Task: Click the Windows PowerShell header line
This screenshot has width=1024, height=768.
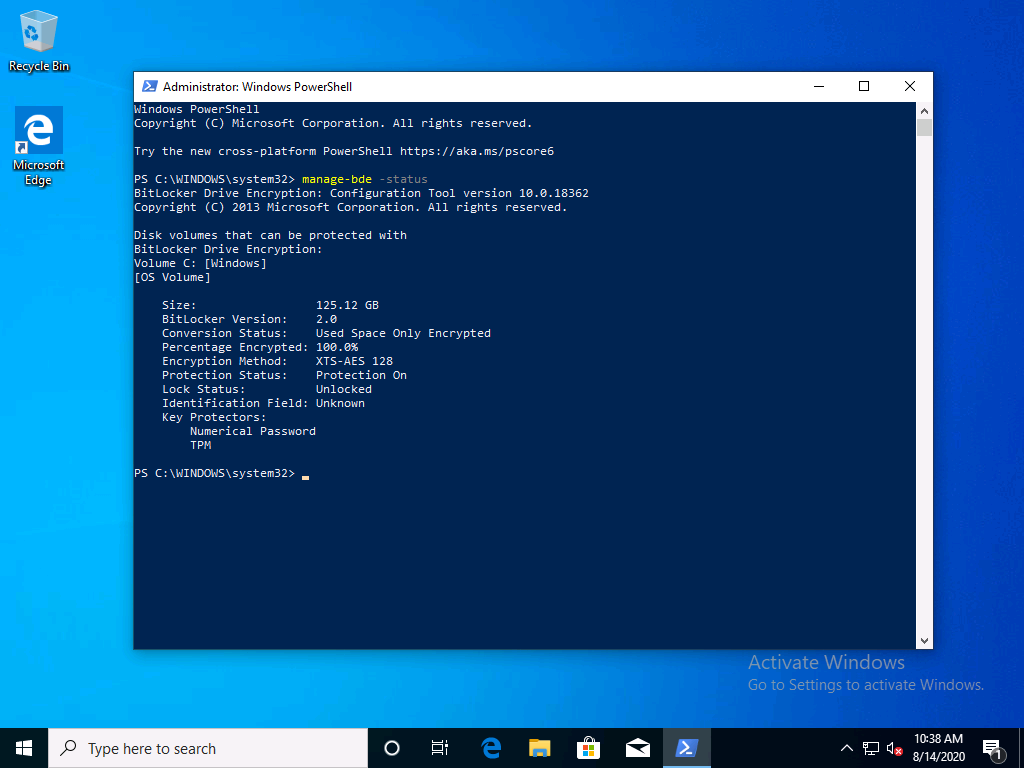Action: (197, 109)
